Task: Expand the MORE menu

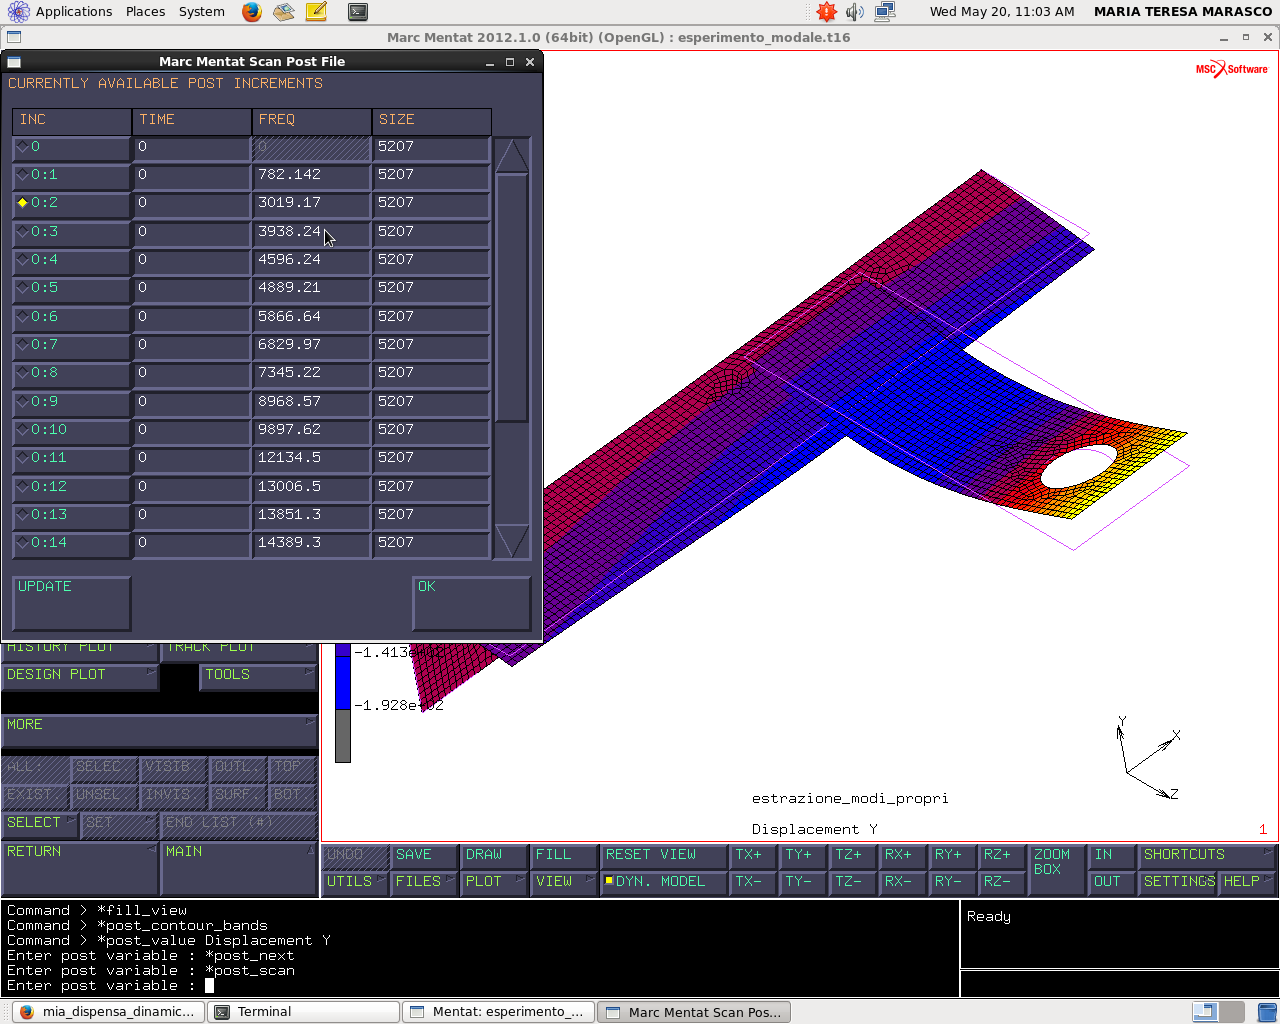Action: pyautogui.click(x=159, y=731)
